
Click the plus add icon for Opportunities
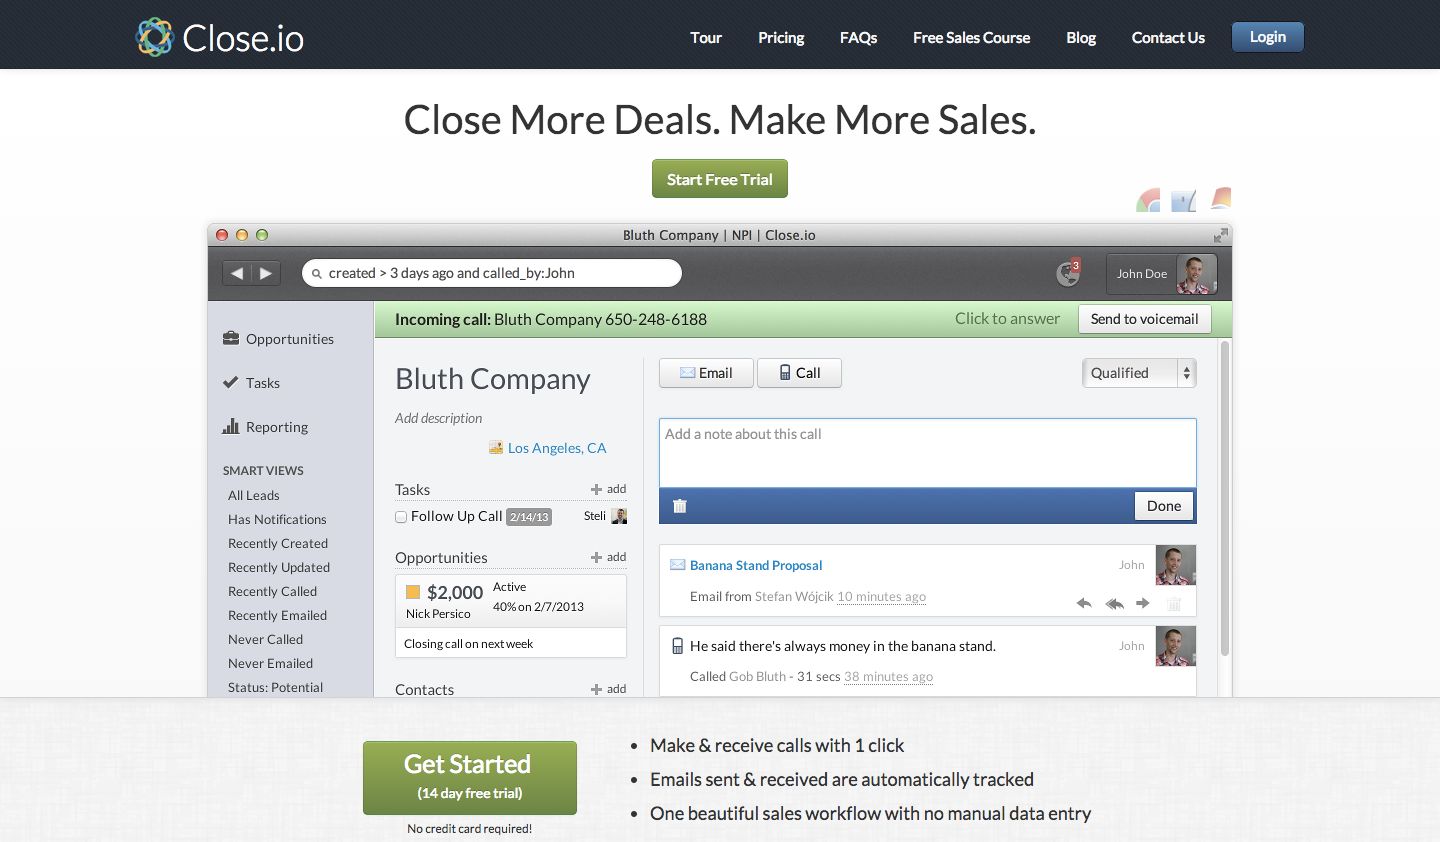tap(597, 557)
